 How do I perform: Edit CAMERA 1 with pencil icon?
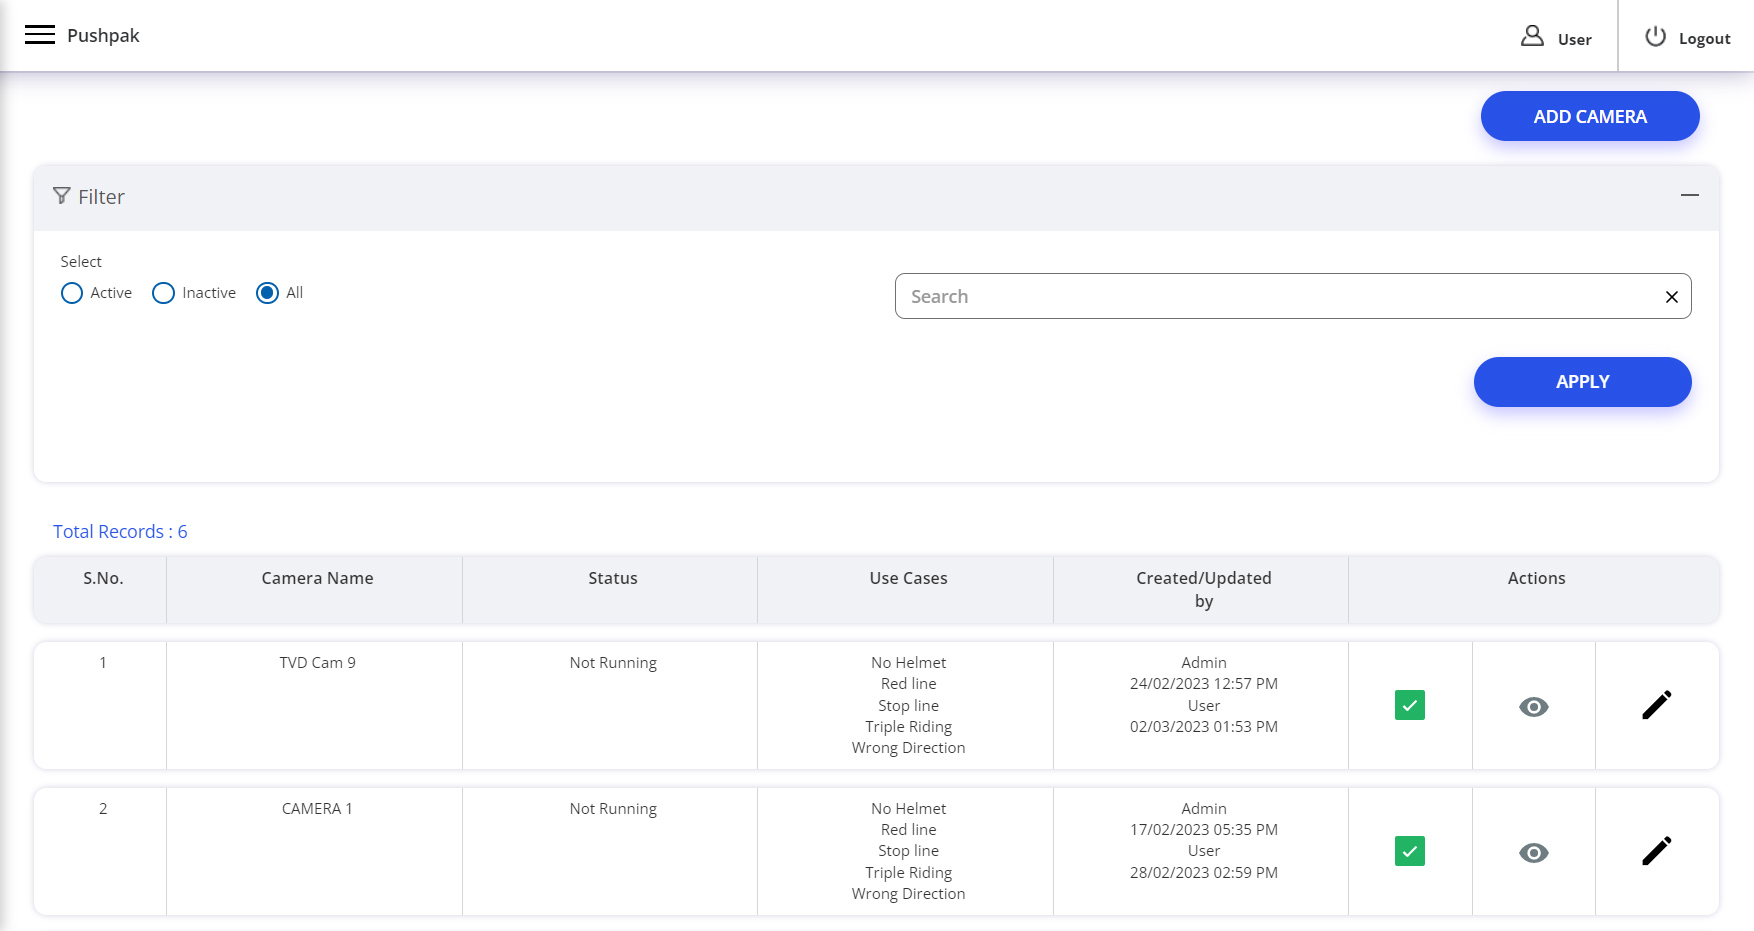[x=1656, y=852]
